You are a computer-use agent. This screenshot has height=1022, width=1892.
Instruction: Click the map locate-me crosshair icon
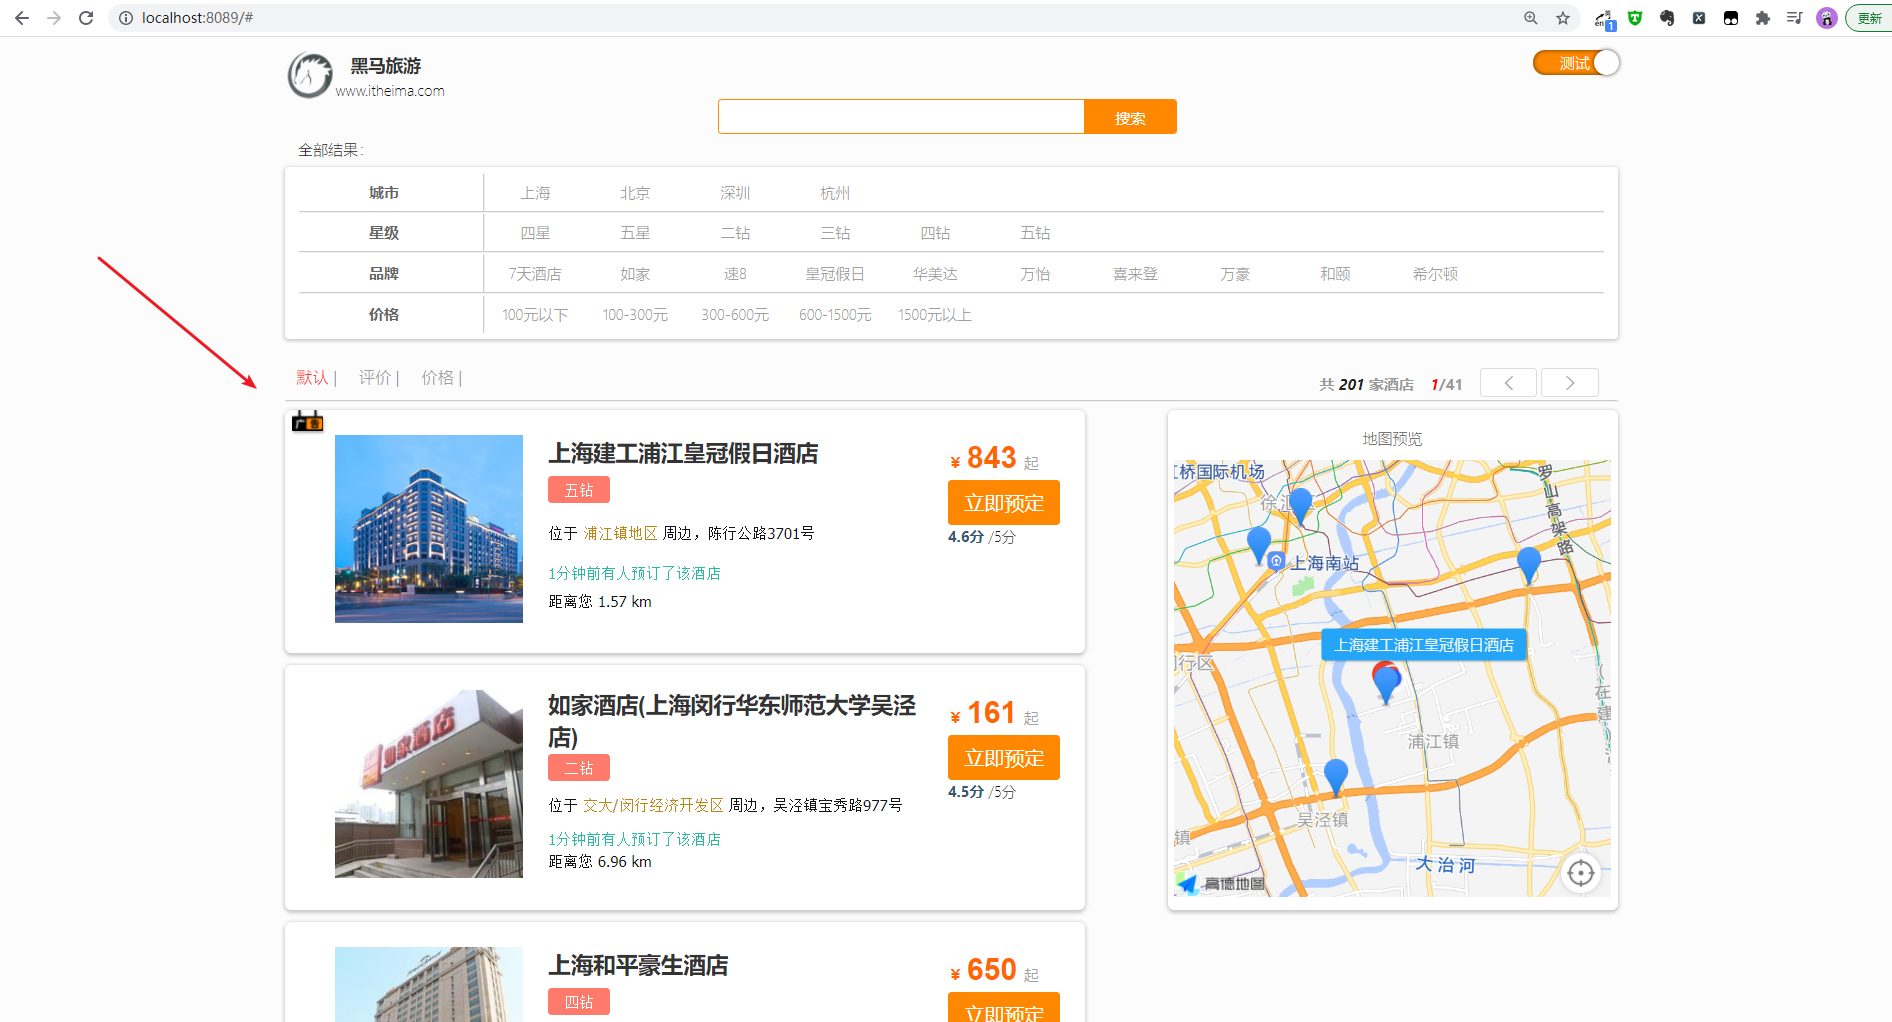tap(1580, 873)
